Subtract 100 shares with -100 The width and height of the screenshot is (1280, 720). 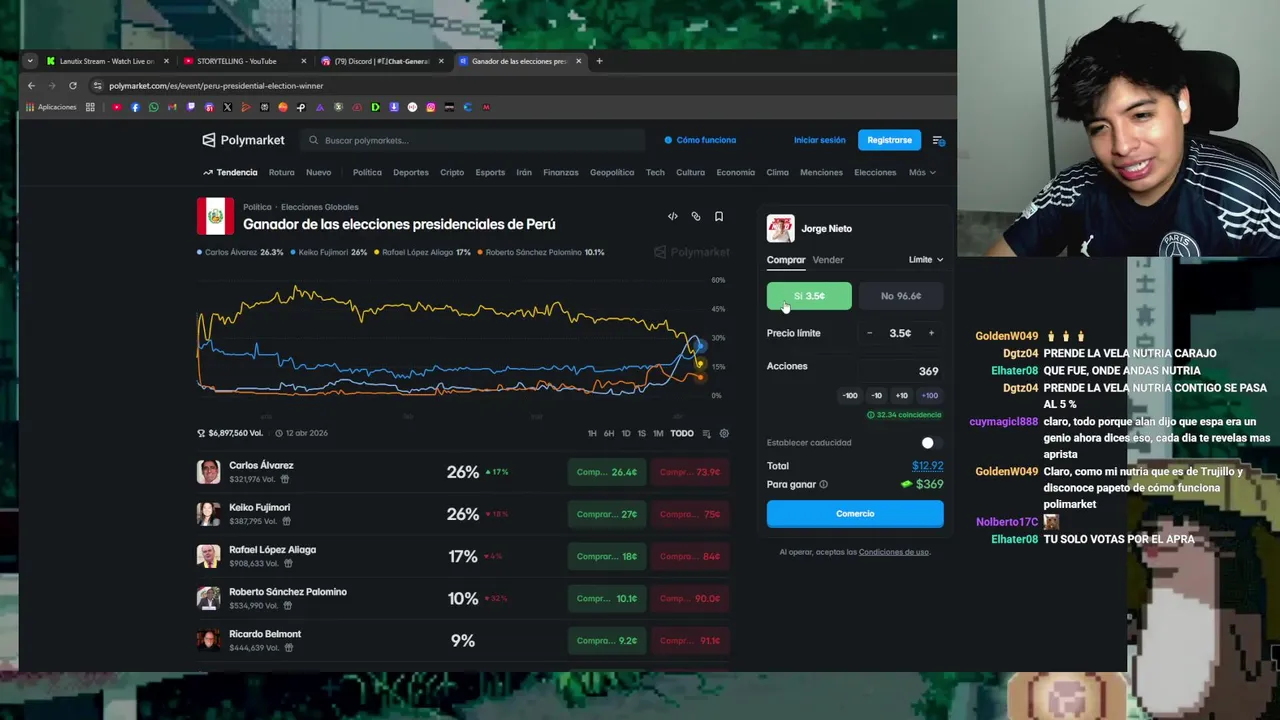[x=850, y=395]
